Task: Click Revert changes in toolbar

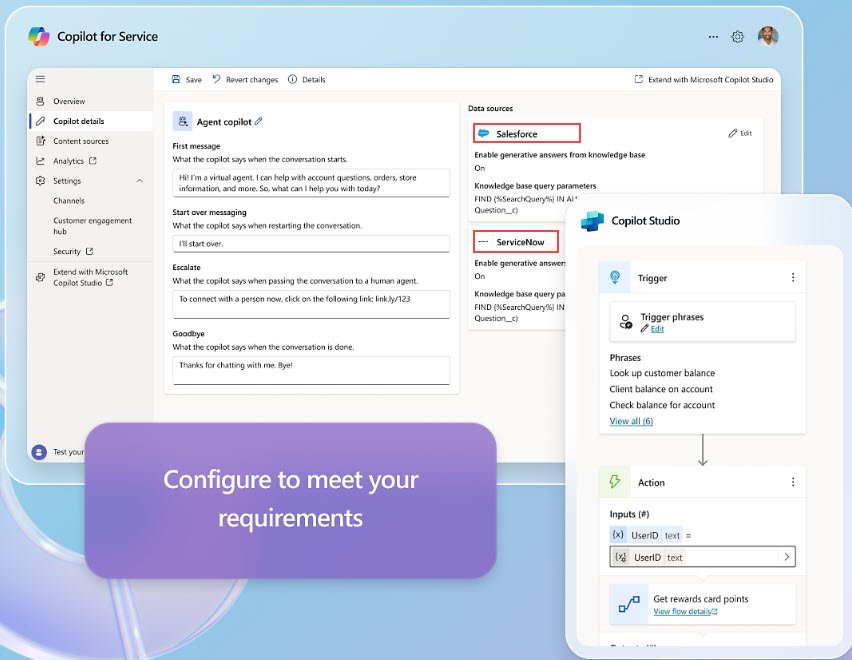Action: (245, 79)
